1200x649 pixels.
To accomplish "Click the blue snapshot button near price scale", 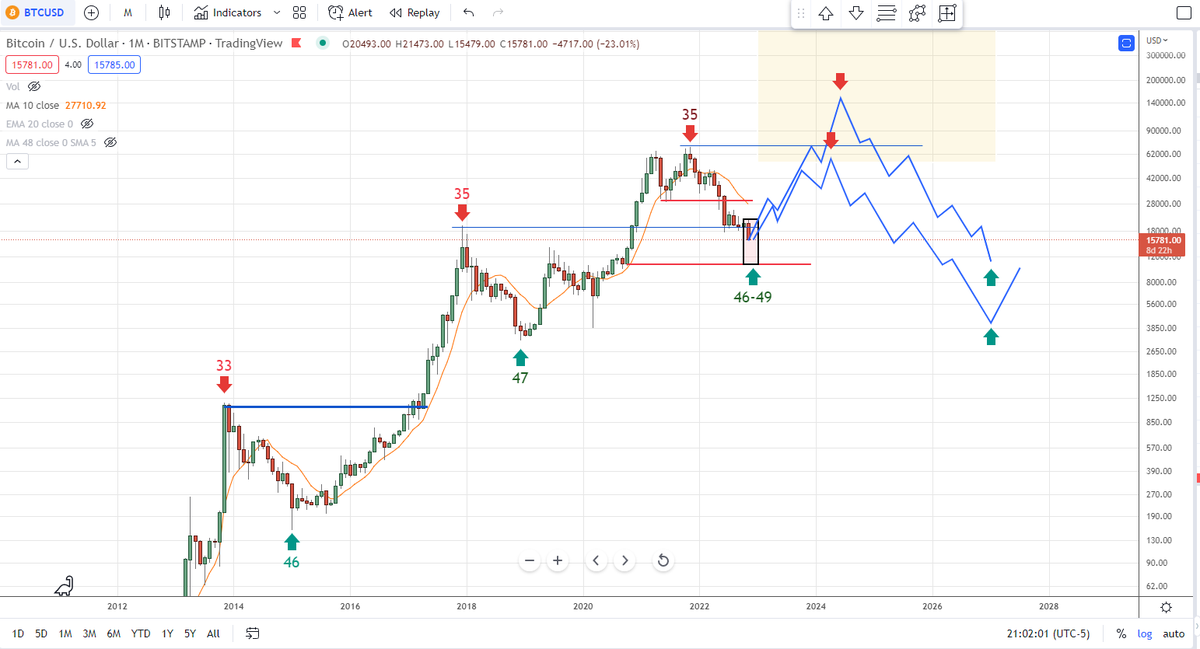I will click(1127, 43).
